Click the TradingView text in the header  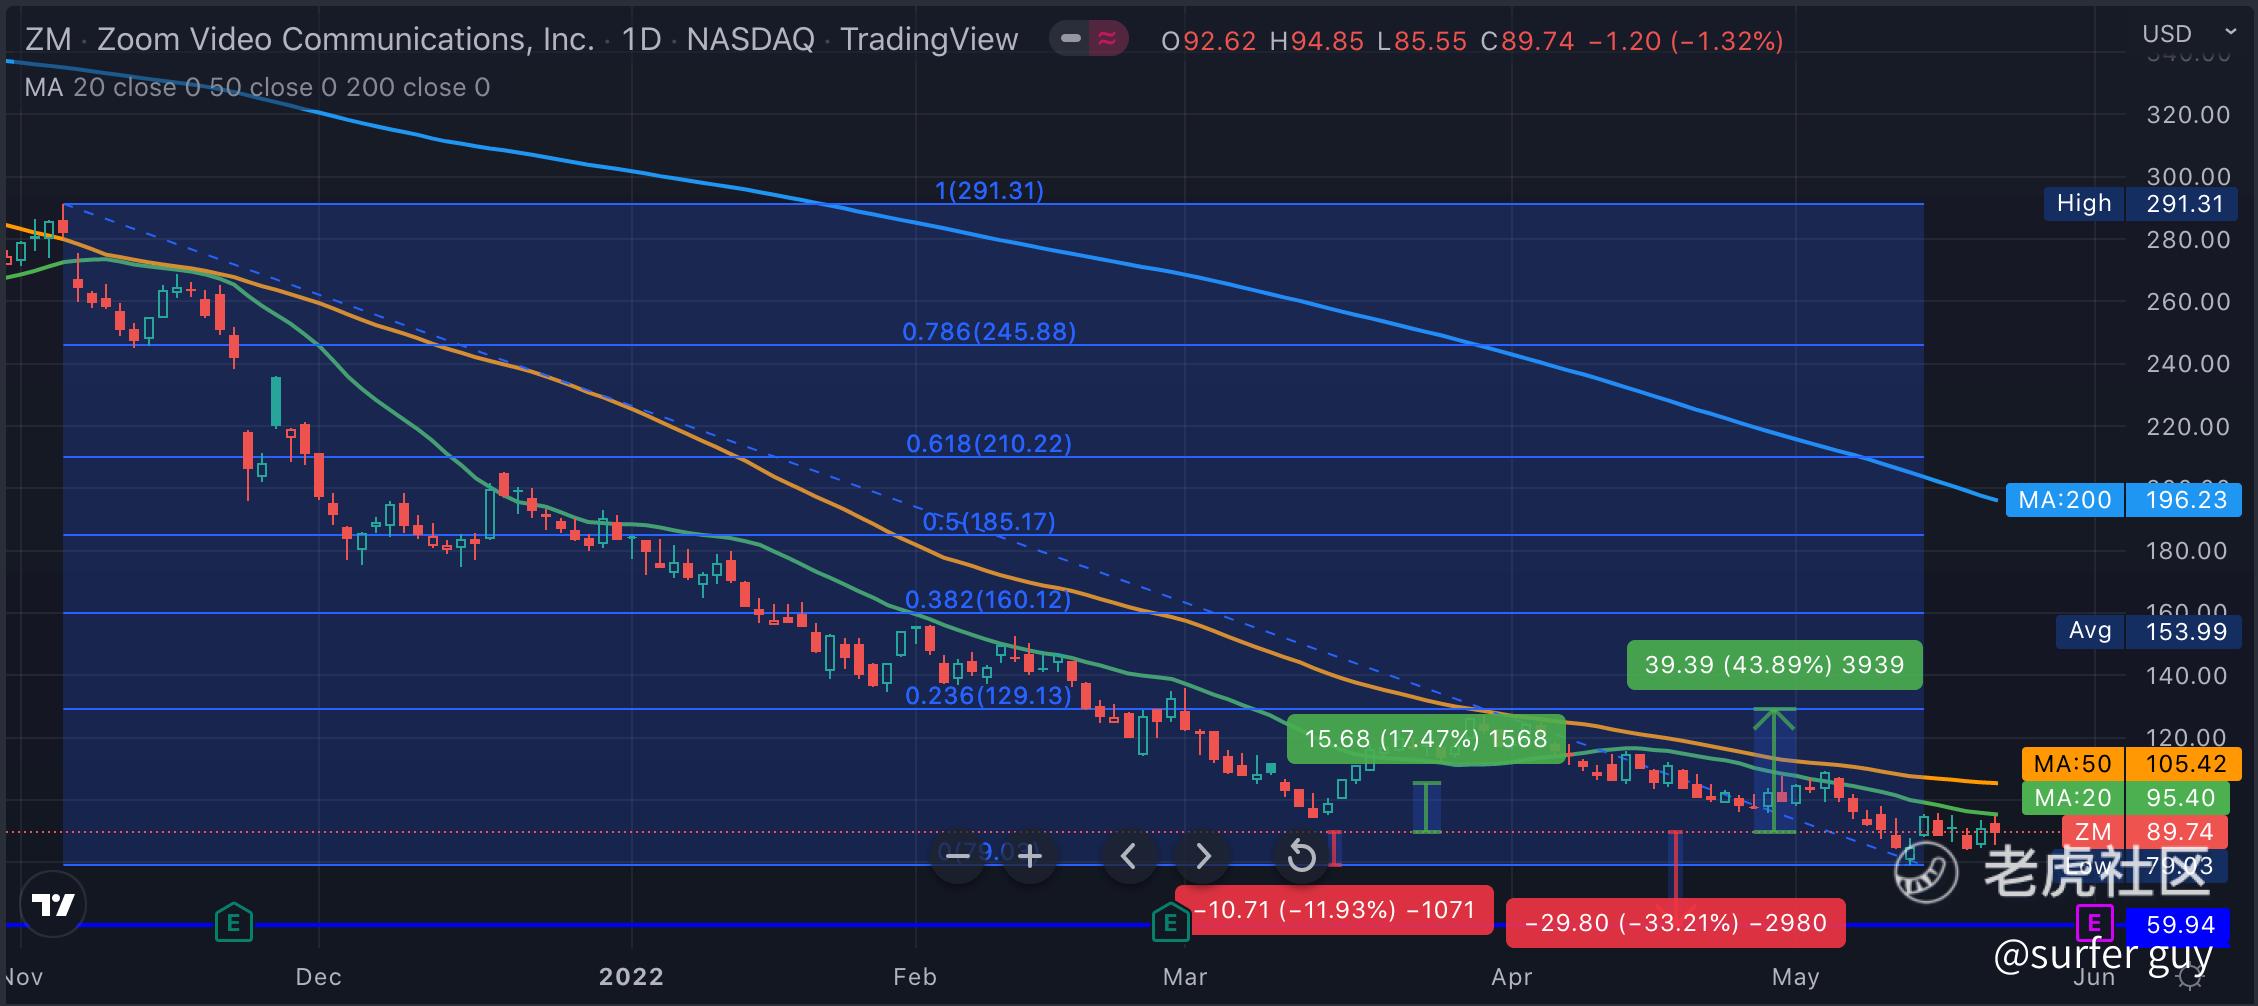coord(929,39)
